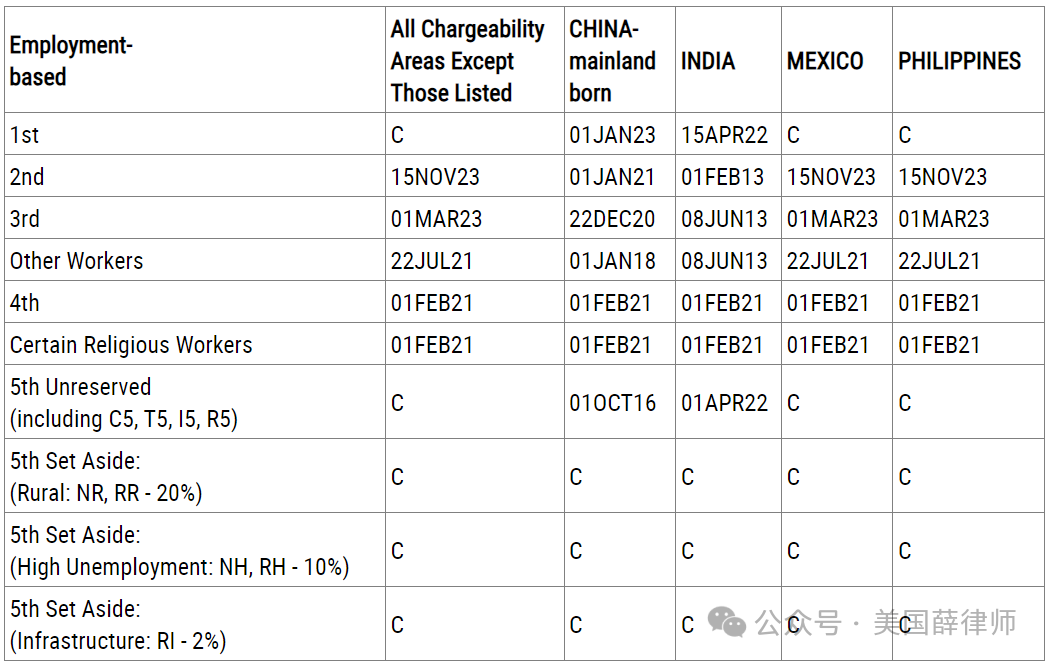Click the PHILIPPINES column header

click(x=960, y=61)
